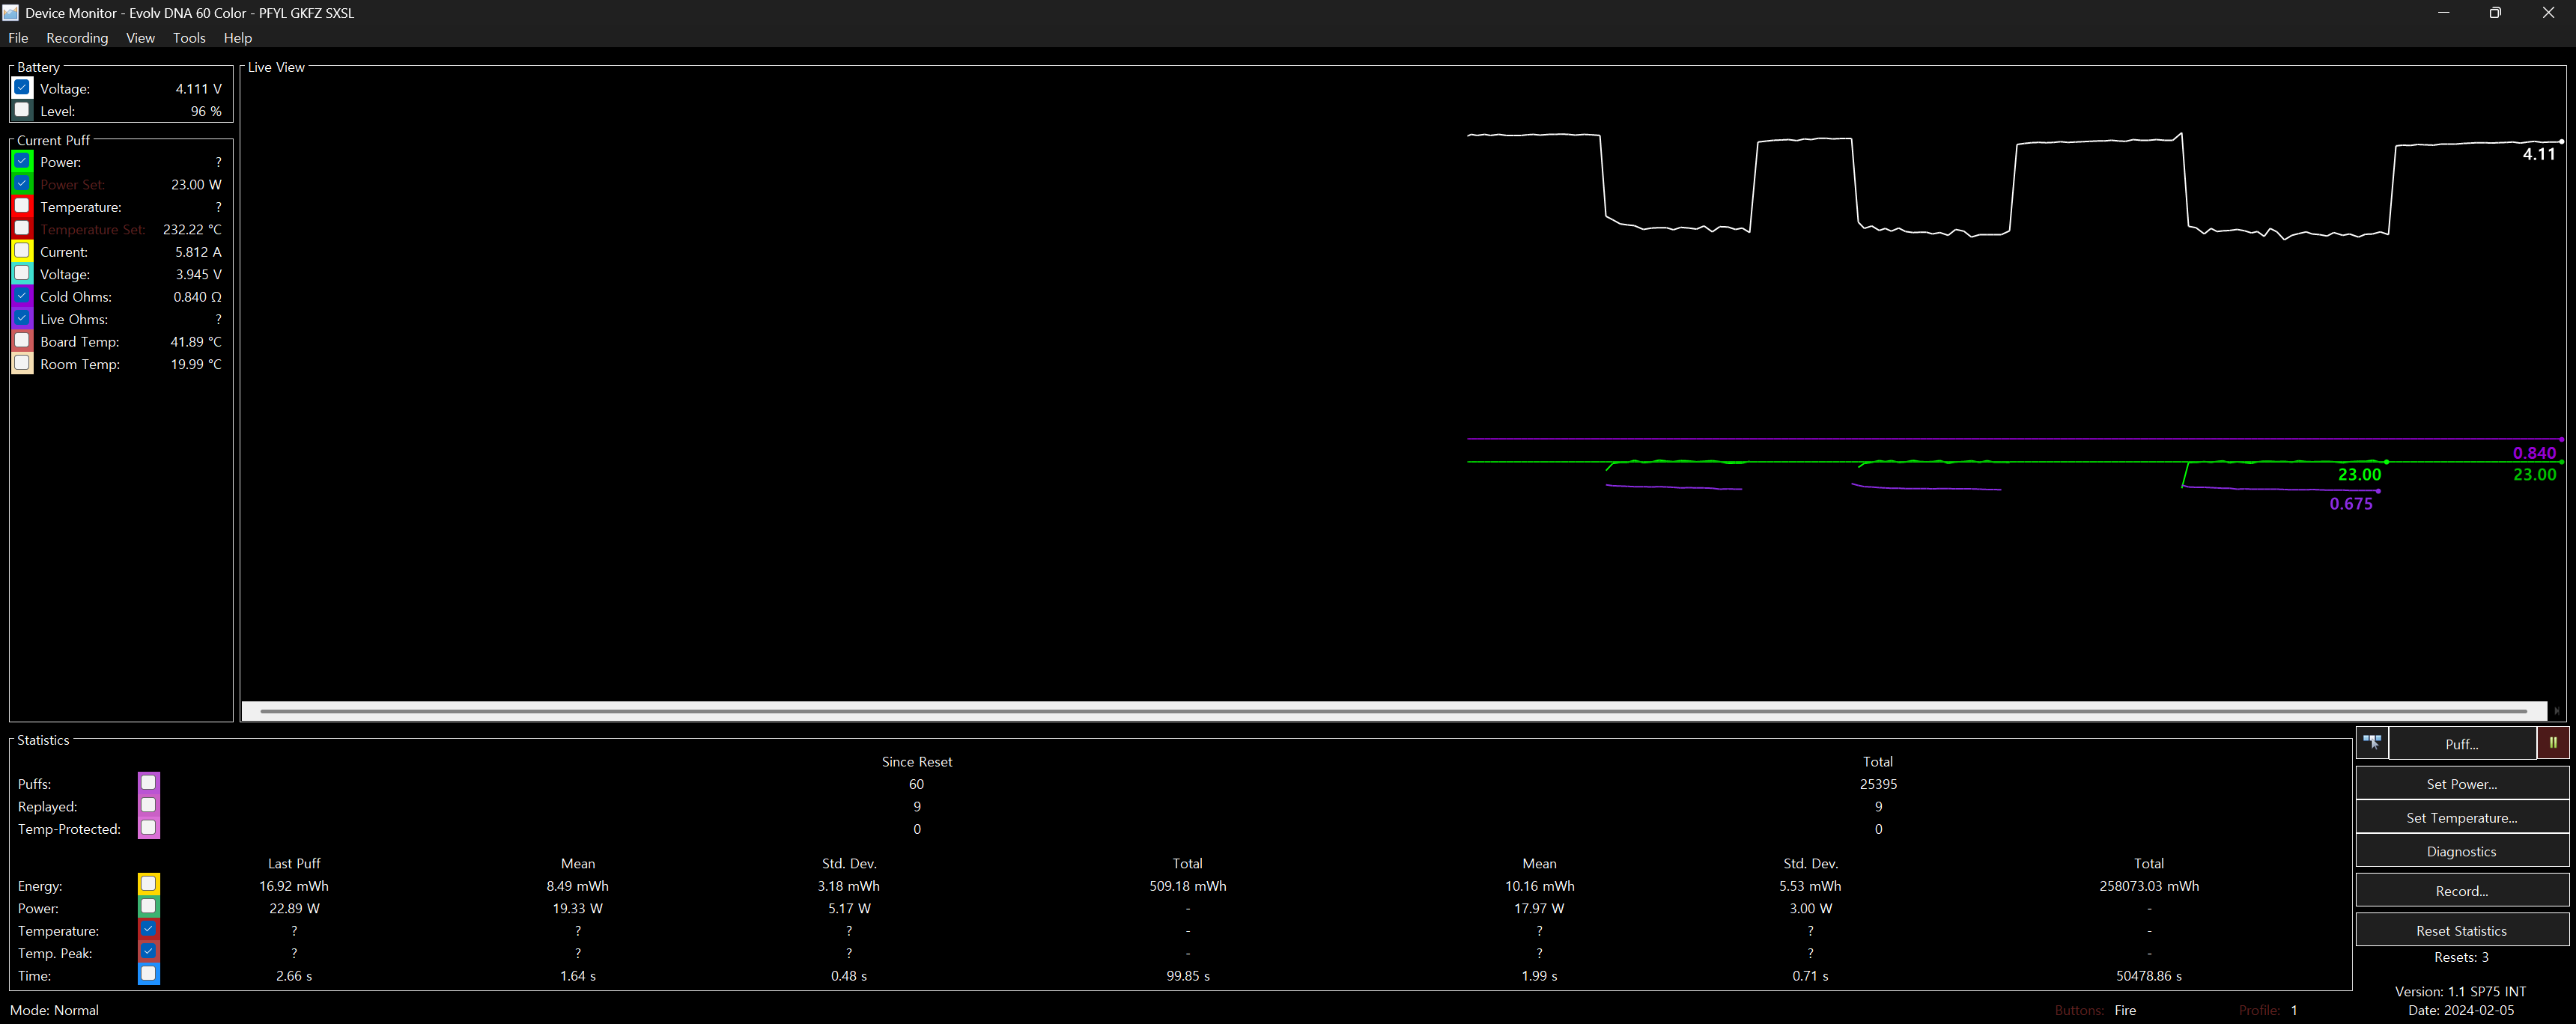The width and height of the screenshot is (2576, 1024).
Task: Toggle Board Temp checkbox
Action: click(x=22, y=341)
